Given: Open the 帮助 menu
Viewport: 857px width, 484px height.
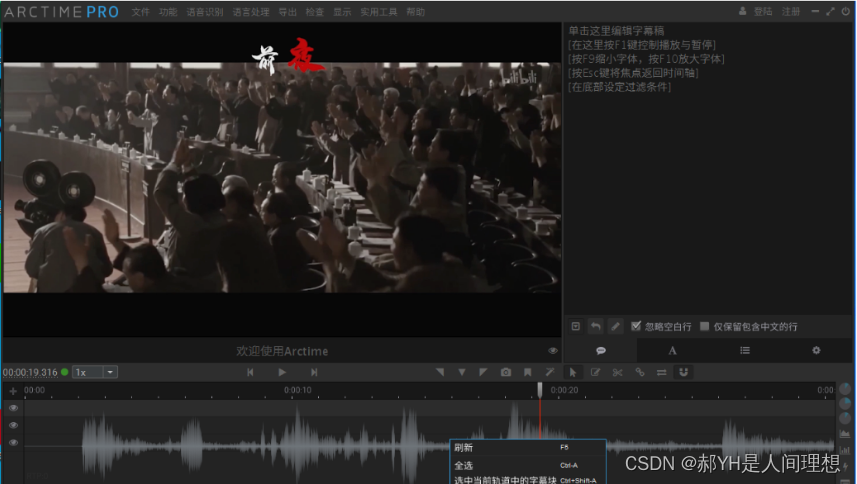Looking at the screenshot, I should click(415, 12).
